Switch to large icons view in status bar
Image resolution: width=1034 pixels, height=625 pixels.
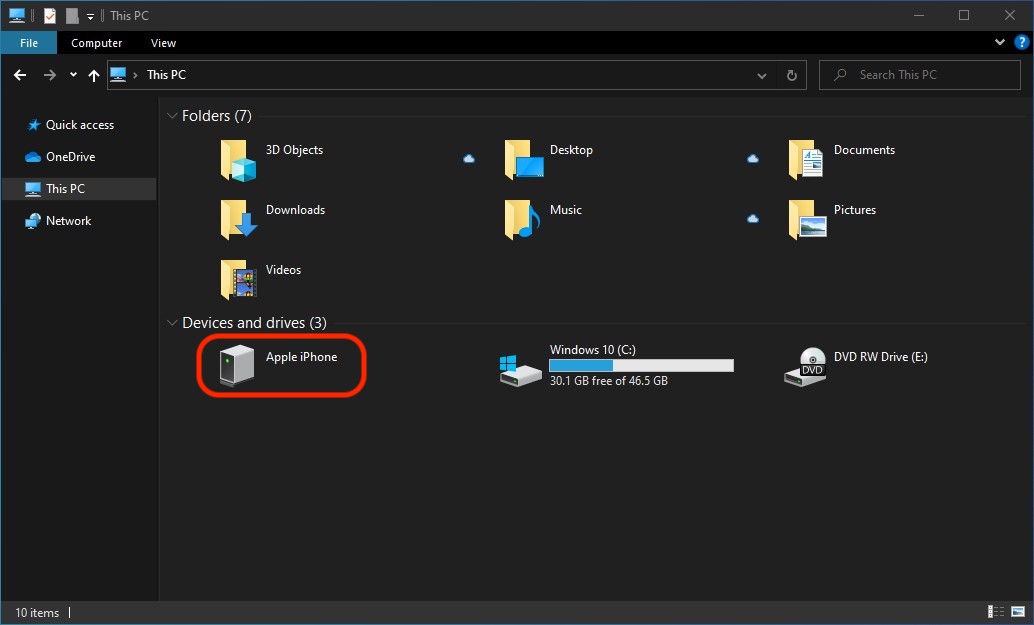(x=1017, y=612)
